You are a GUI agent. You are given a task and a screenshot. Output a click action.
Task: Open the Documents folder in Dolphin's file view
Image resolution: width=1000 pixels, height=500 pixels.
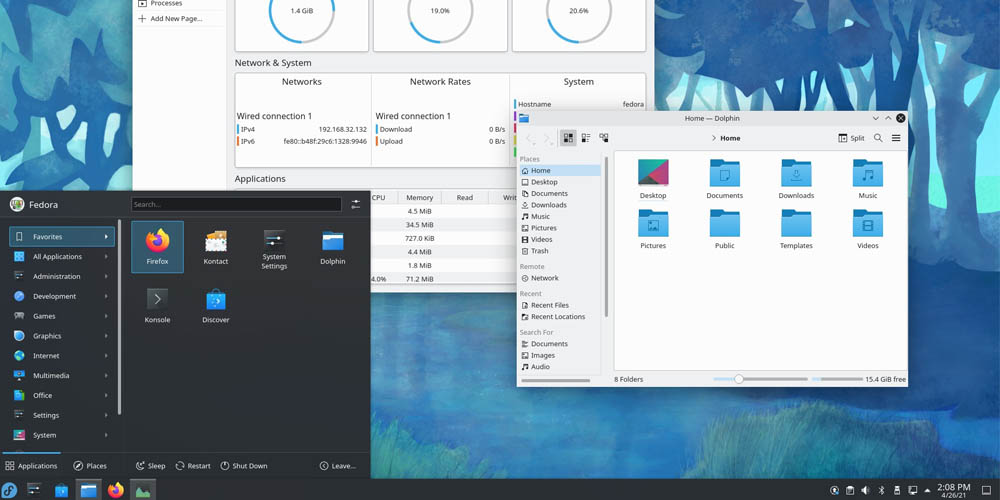(724, 179)
